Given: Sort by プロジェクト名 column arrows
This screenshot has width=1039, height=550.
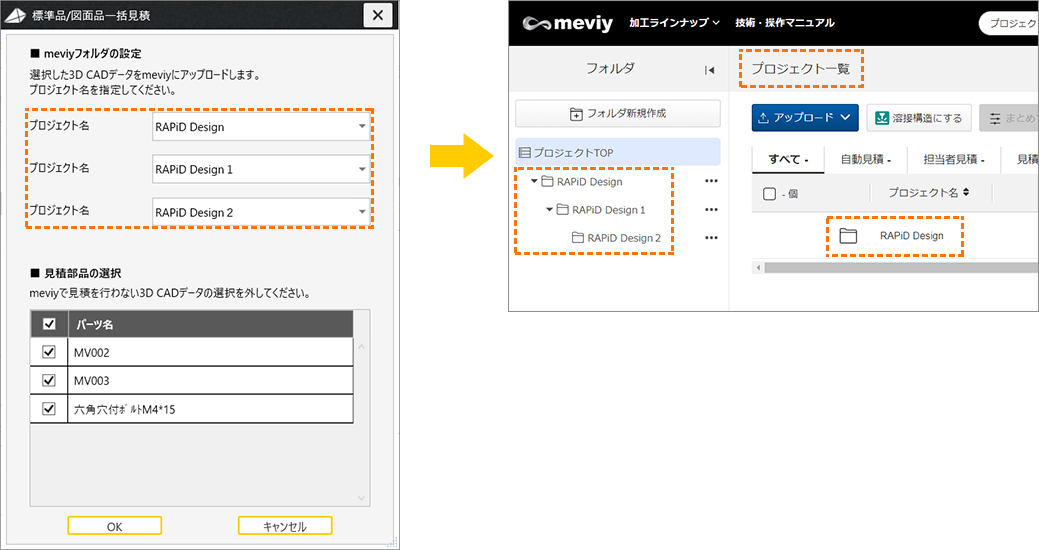Looking at the screenshot, I should [x=965, y=192].
